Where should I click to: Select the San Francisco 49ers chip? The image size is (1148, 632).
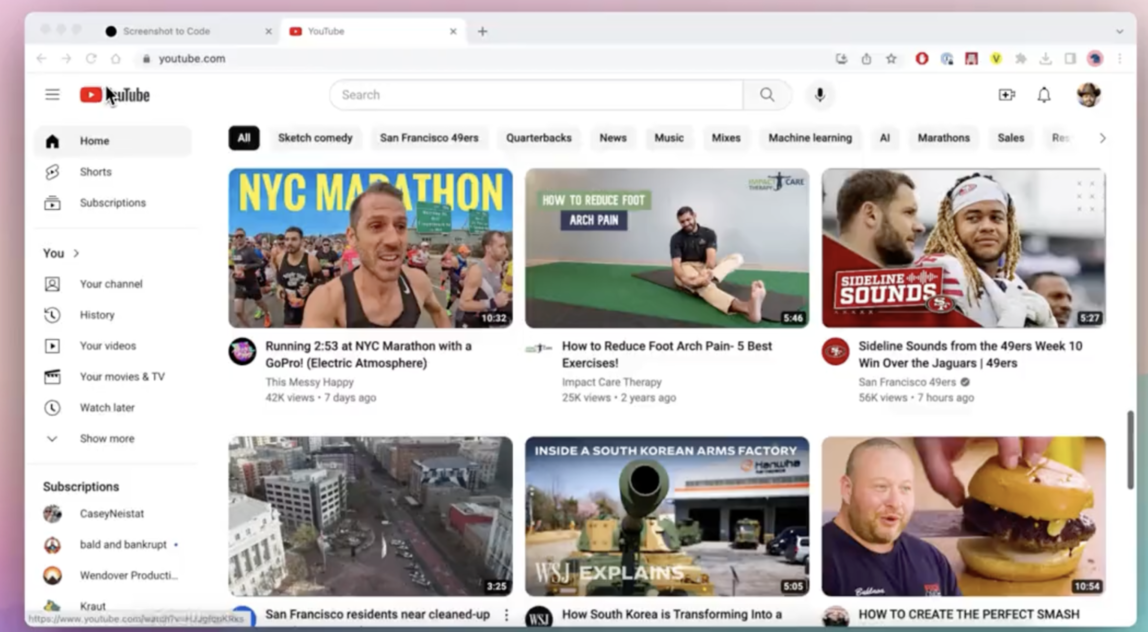click(x=429, y=138)
